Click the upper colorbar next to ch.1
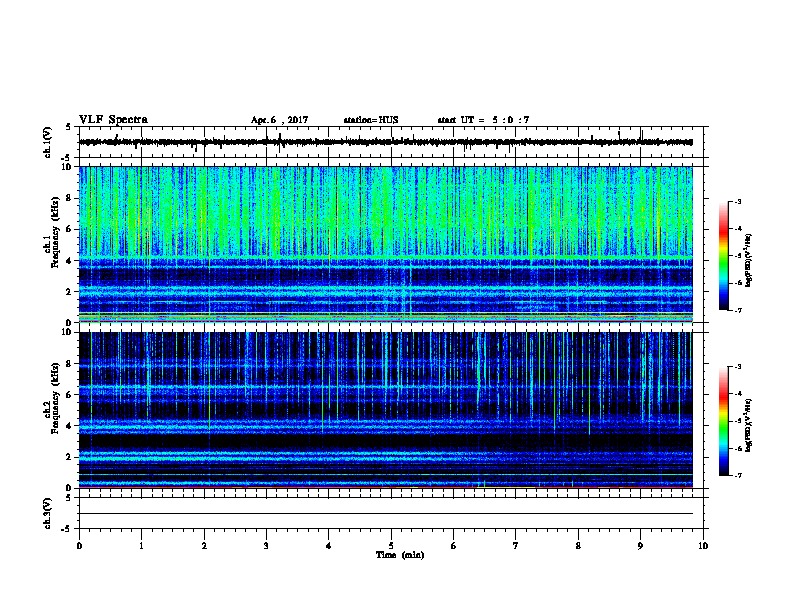 click(724, 256)
